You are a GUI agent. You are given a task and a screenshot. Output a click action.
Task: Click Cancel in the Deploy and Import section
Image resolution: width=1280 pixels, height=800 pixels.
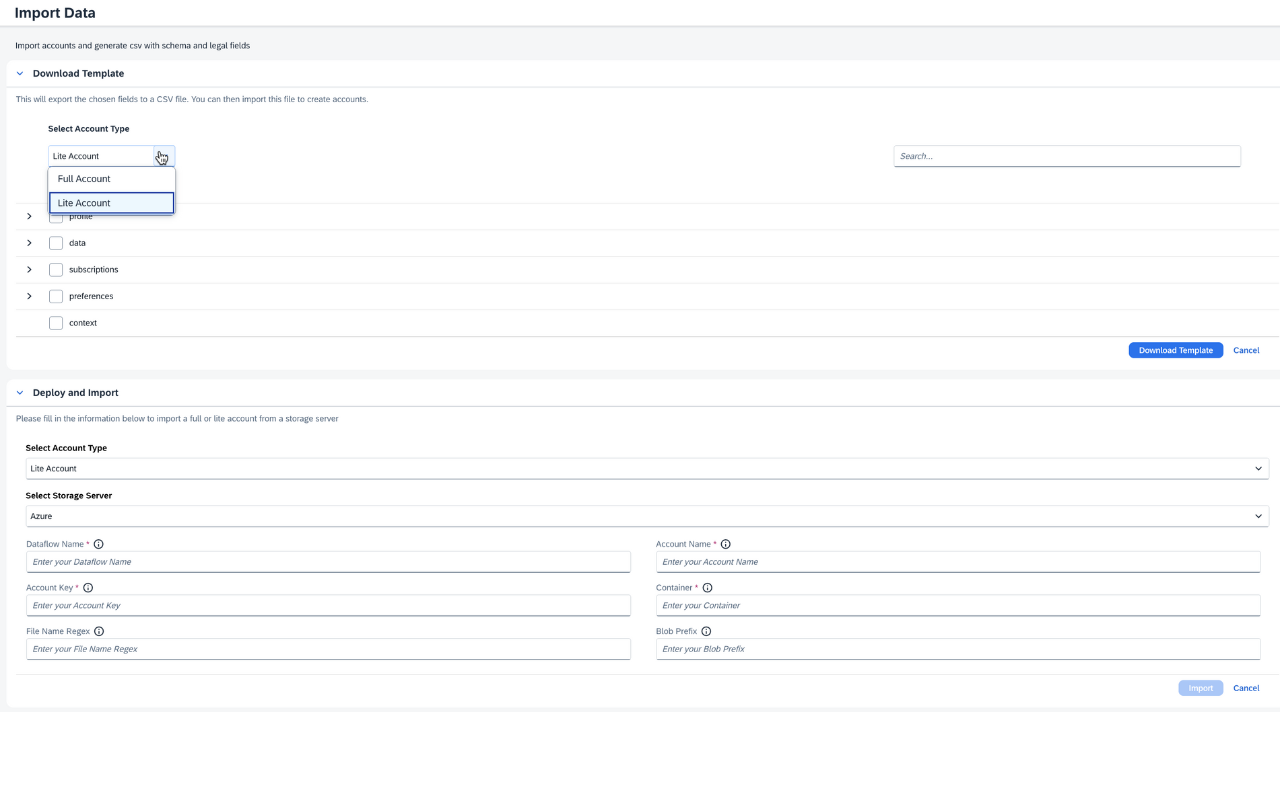(x=1246, y=688)
